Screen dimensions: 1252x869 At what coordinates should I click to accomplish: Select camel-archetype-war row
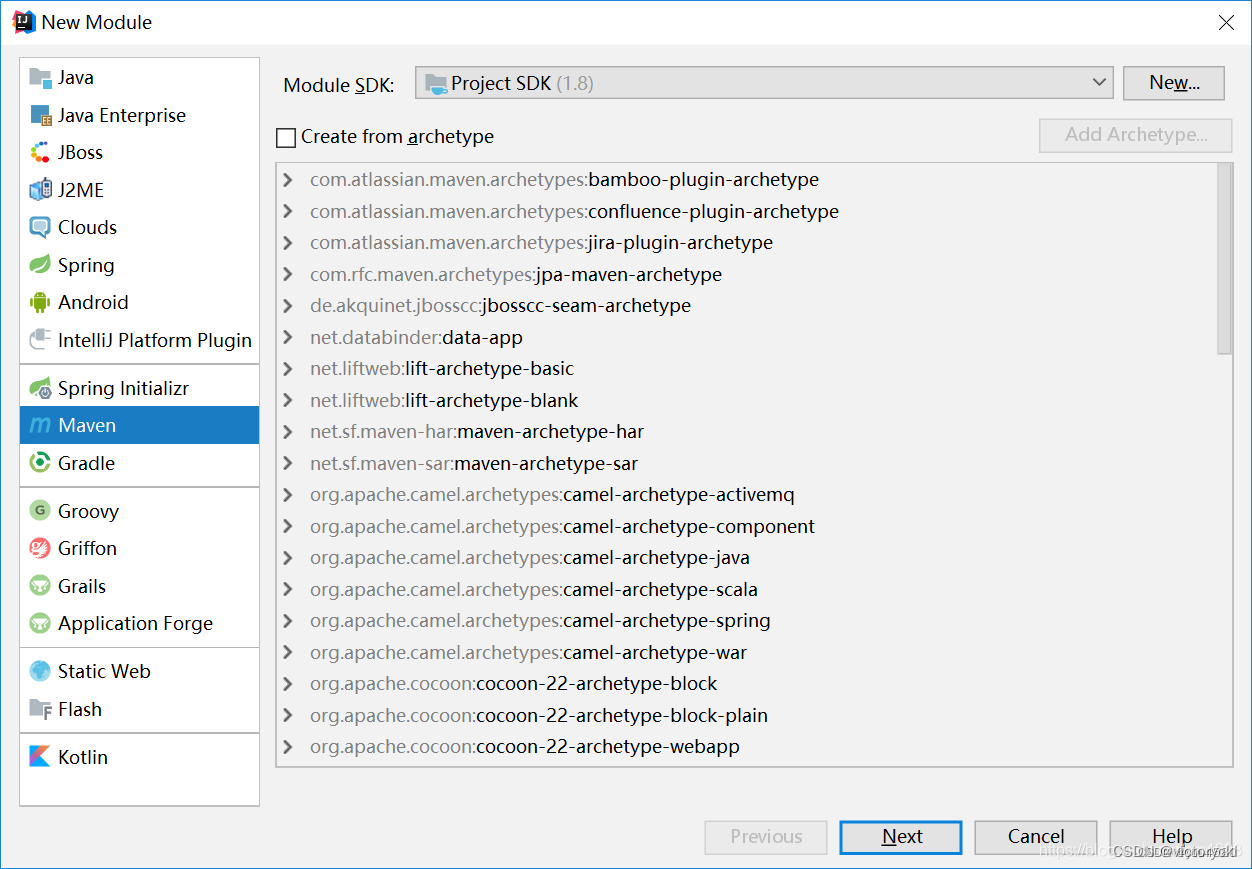tap(747, 652)
